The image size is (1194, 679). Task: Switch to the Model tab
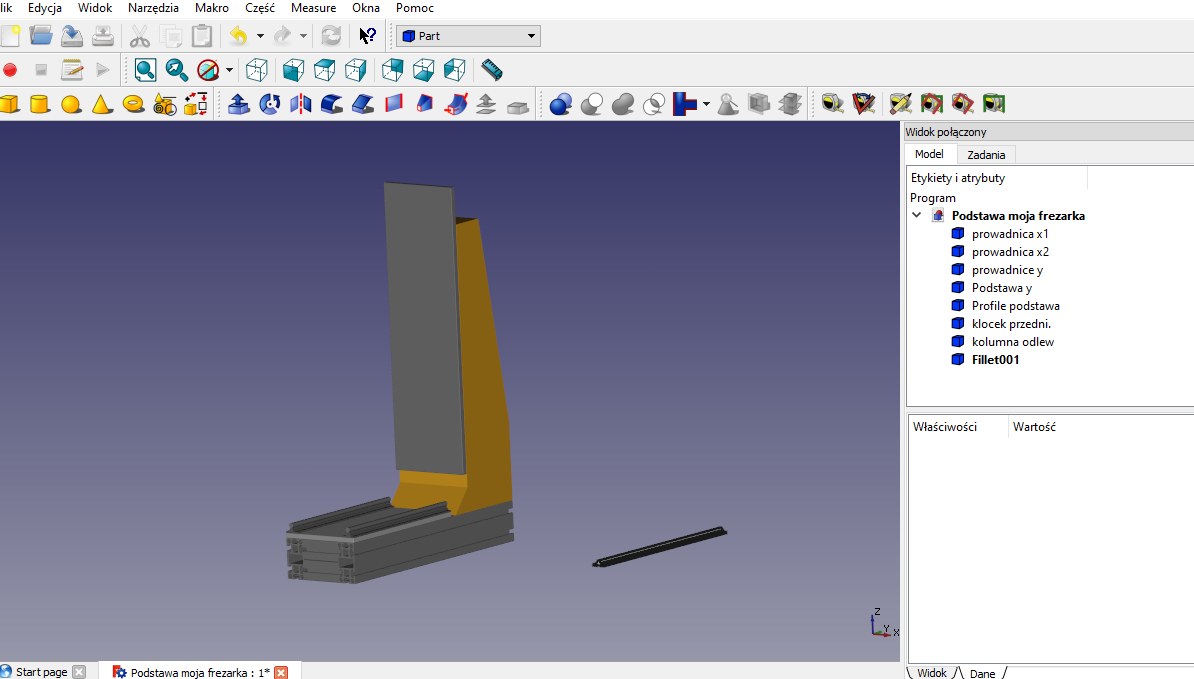coord(929,154)
